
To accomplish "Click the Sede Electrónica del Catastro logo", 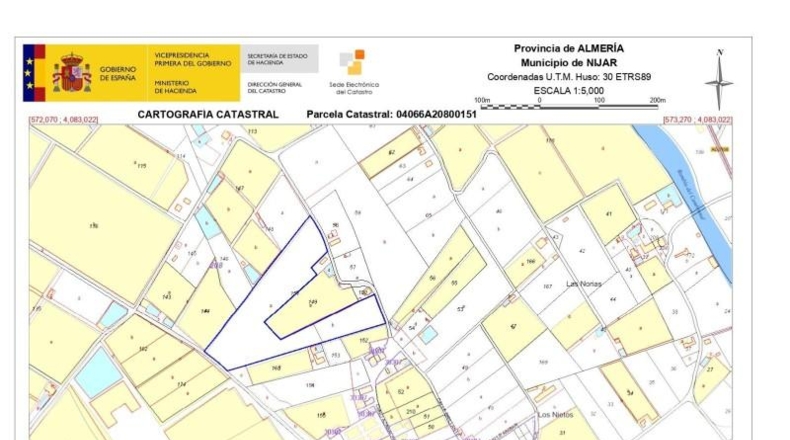I will coord(354,72).
